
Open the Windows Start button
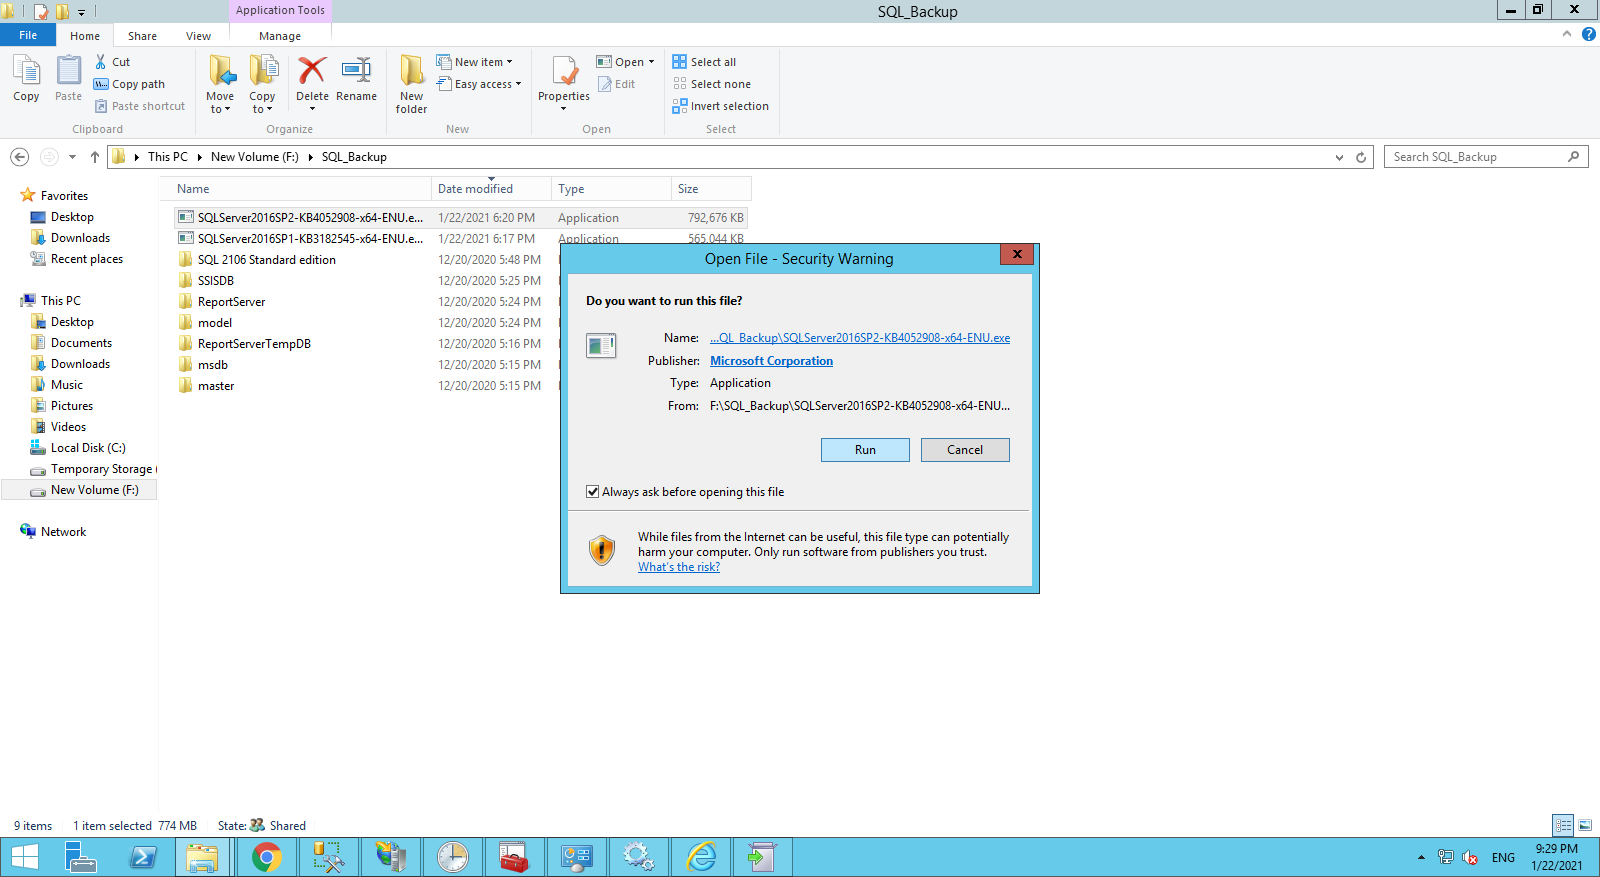pyautogui.click(x=24, y=857)
